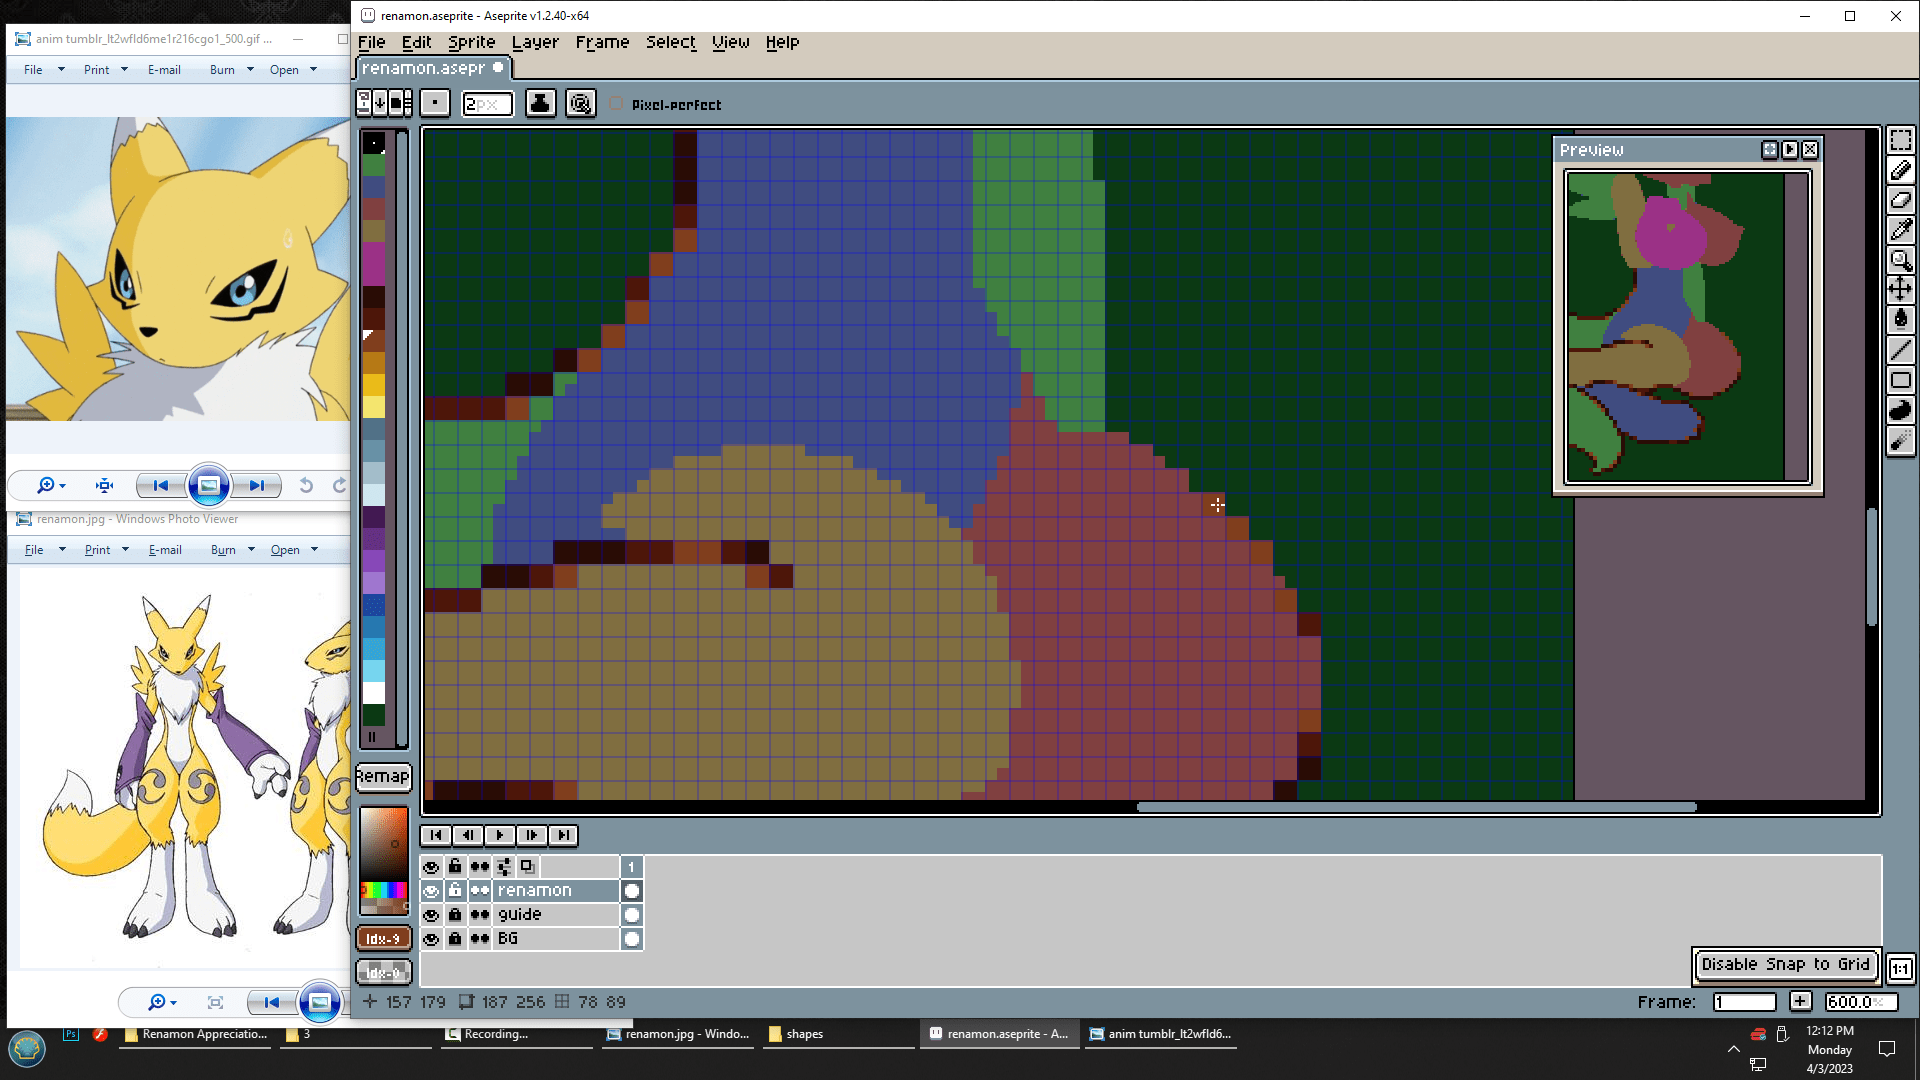Open the Layer menu
The height and width of the screenshot is (1080, 1920).
535,42
